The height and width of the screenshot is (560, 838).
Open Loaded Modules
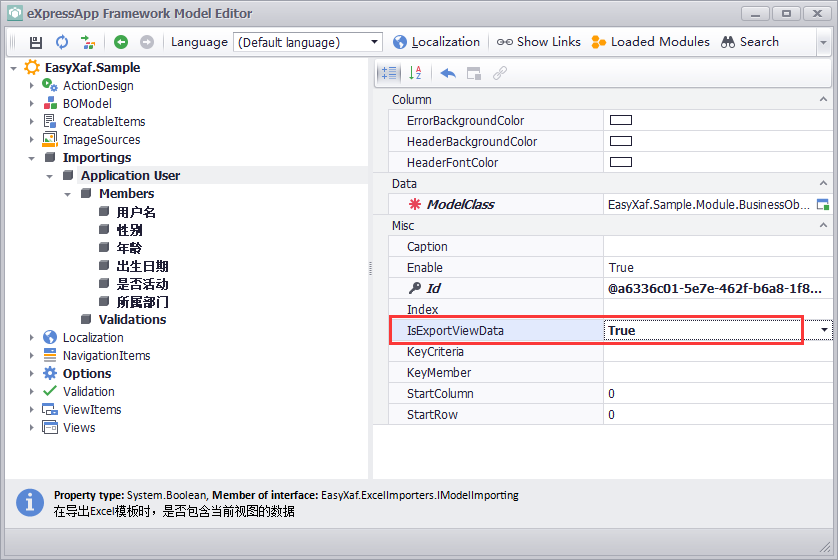(x=650, y=42)
